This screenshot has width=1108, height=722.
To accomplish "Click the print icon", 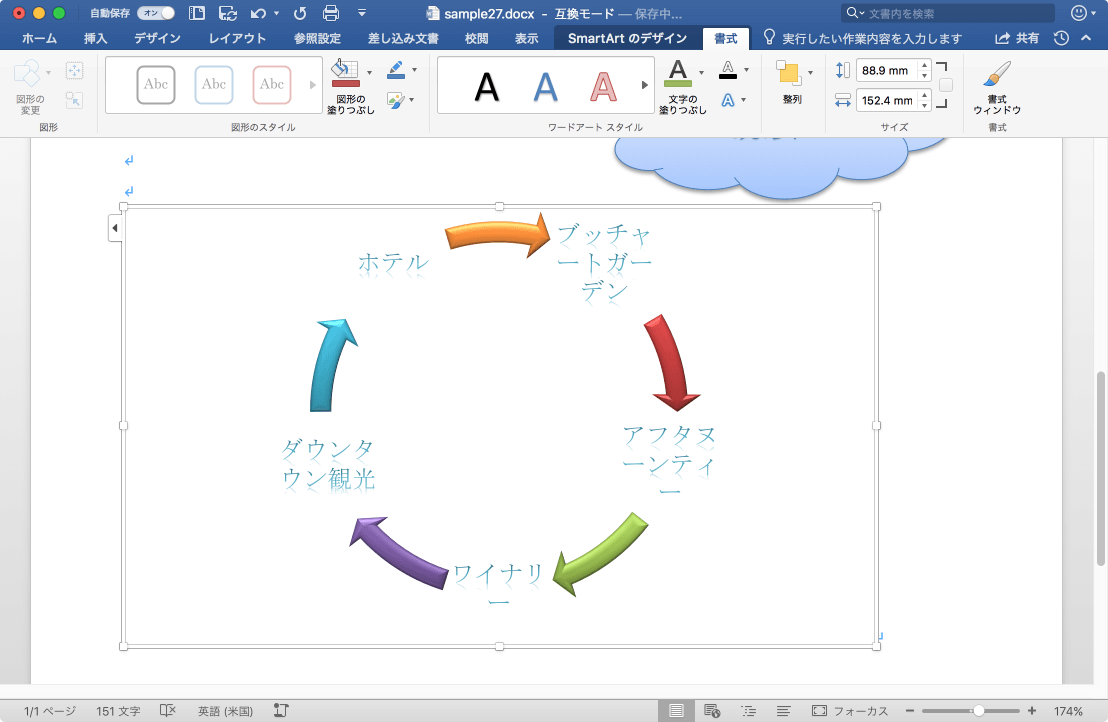I will click(x=331, y=13).
